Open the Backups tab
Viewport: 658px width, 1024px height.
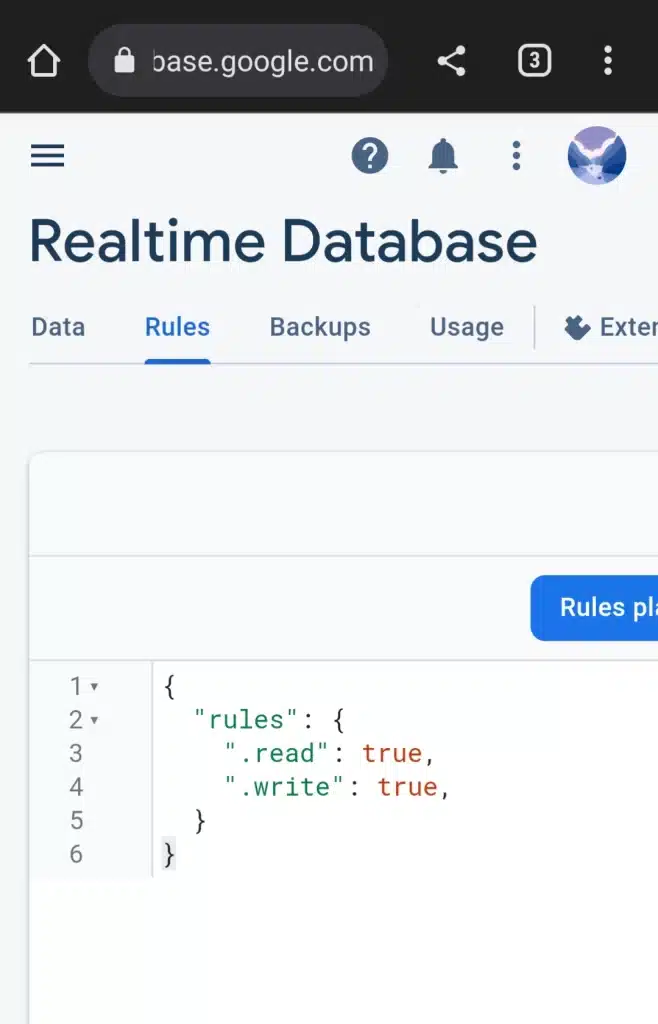320,327
